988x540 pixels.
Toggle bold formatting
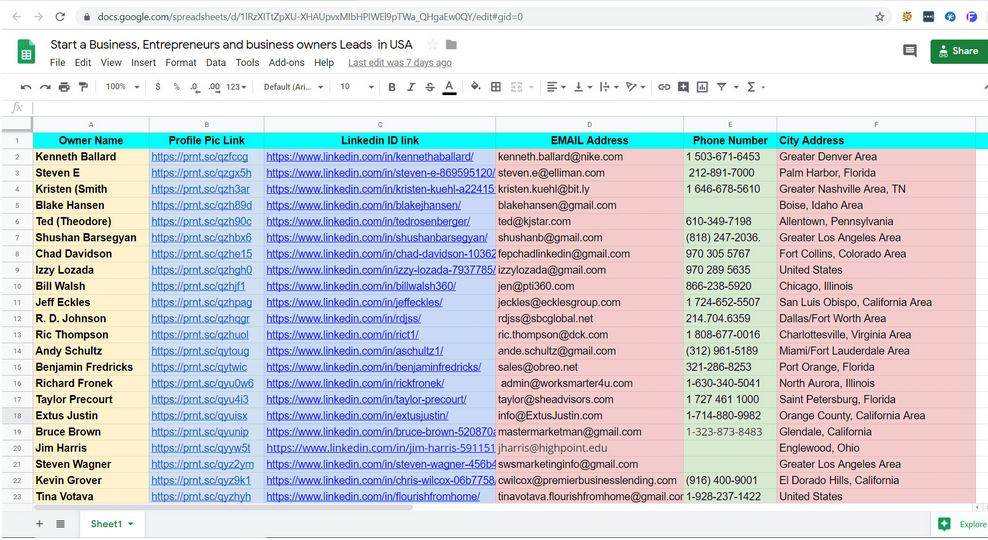tap(391, 87)
